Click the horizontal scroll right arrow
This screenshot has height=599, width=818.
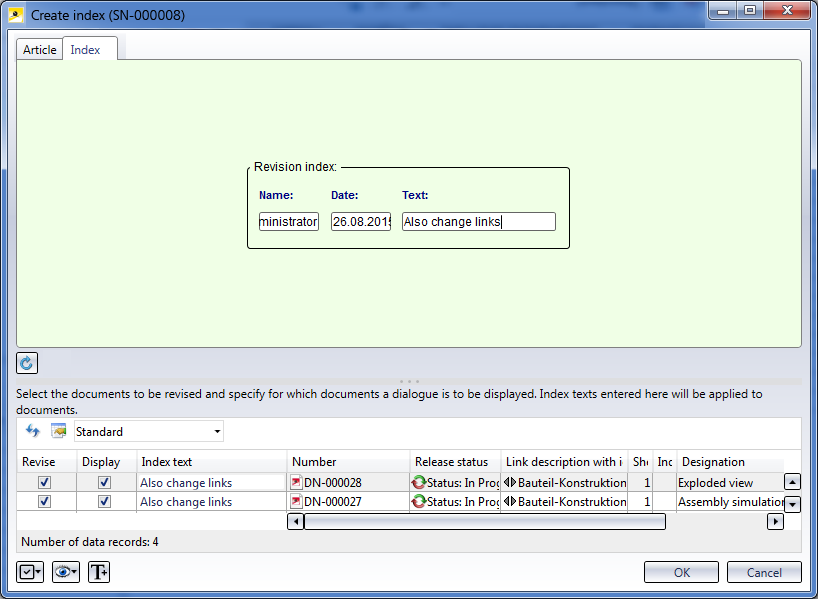(x=775, y=521)
